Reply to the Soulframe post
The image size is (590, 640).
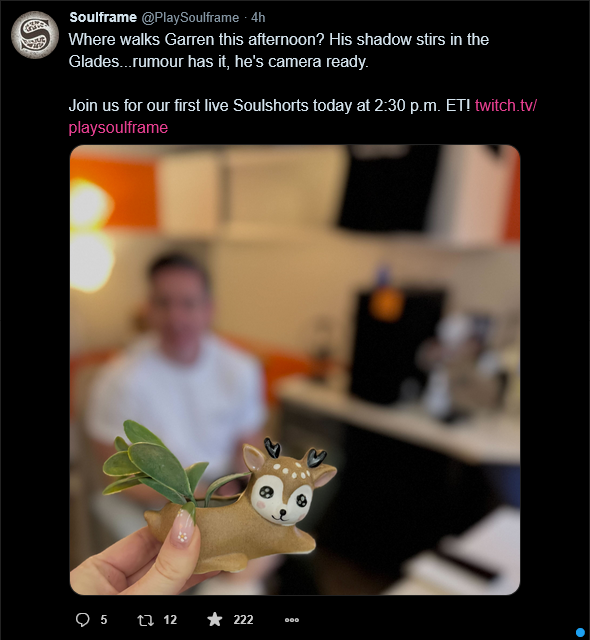pyautogui.click(x=82, y=620)
